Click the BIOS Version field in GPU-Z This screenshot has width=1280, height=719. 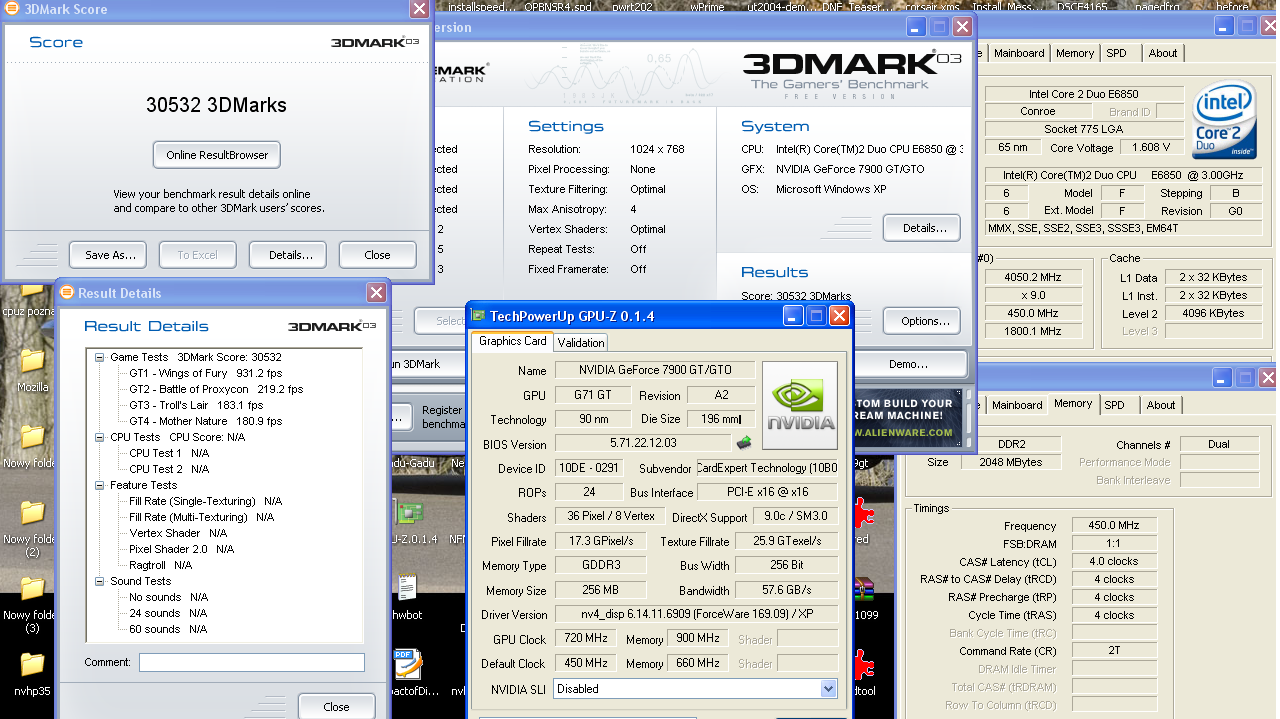pos(643,444)
